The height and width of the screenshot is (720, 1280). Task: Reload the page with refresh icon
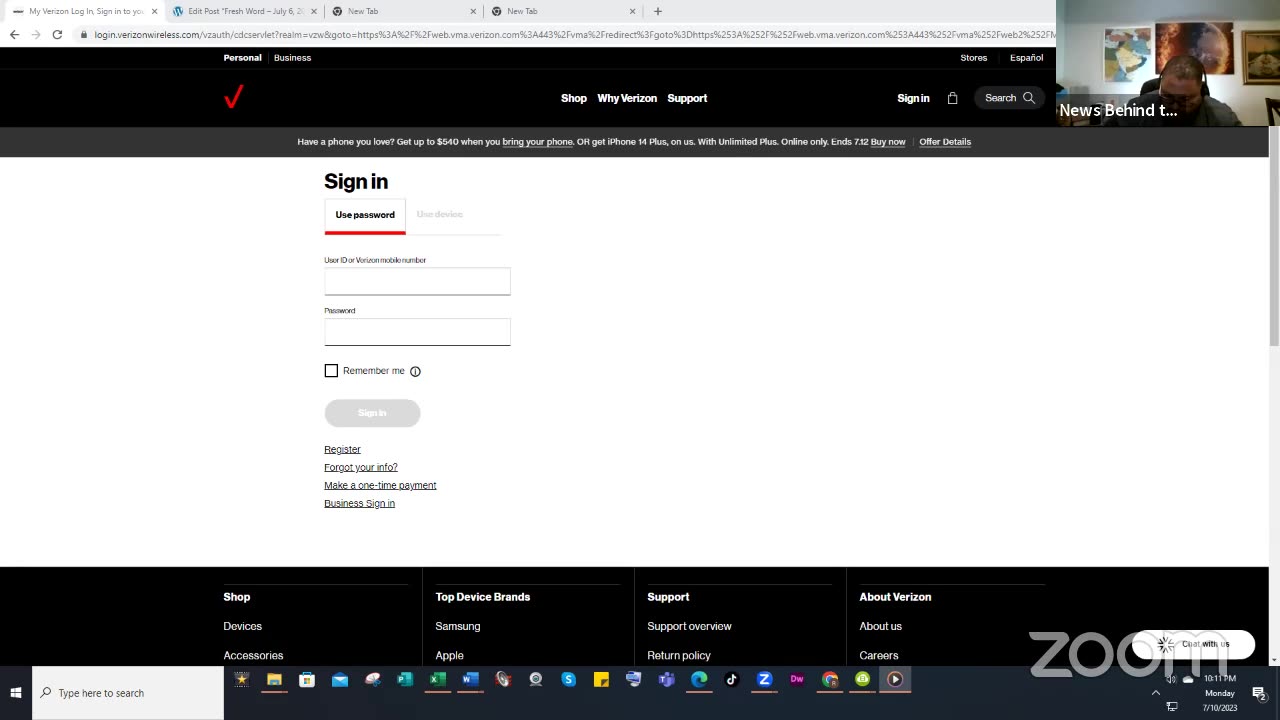point(57,34)
